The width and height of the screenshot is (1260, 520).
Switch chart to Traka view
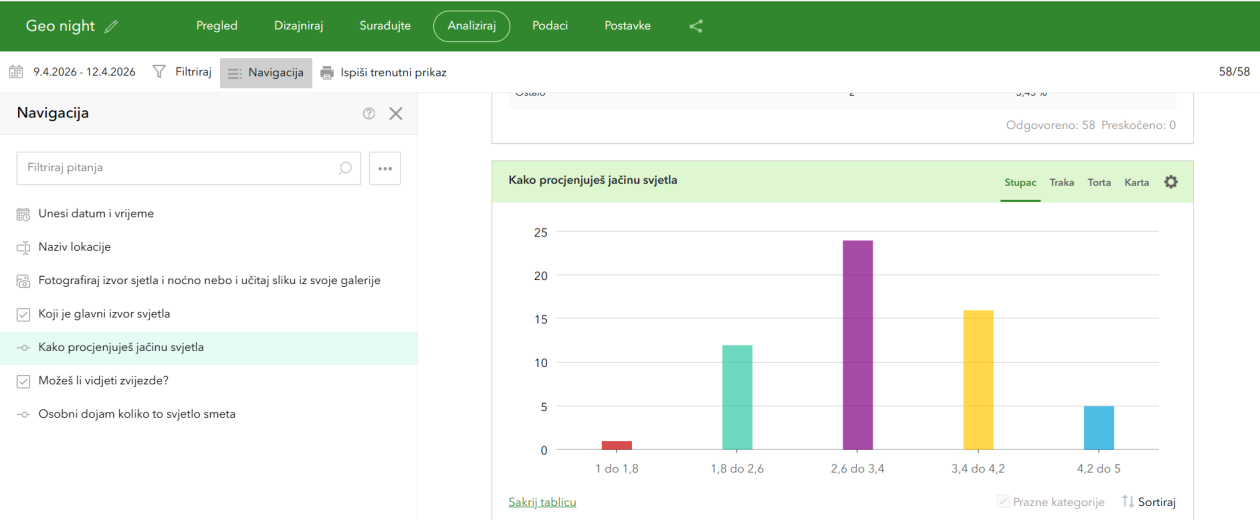click(x=1062, y=183)
